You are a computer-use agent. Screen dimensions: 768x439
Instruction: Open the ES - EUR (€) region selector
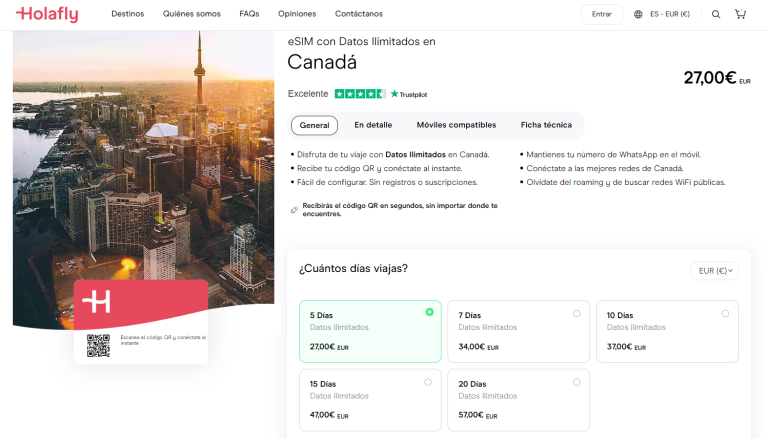[x=670, y=14]
